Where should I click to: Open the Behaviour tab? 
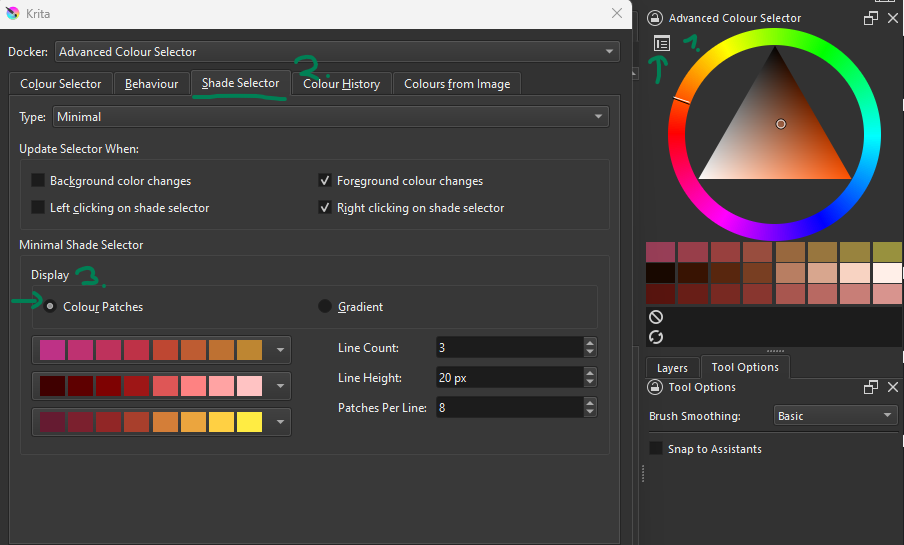pos(151,84)
